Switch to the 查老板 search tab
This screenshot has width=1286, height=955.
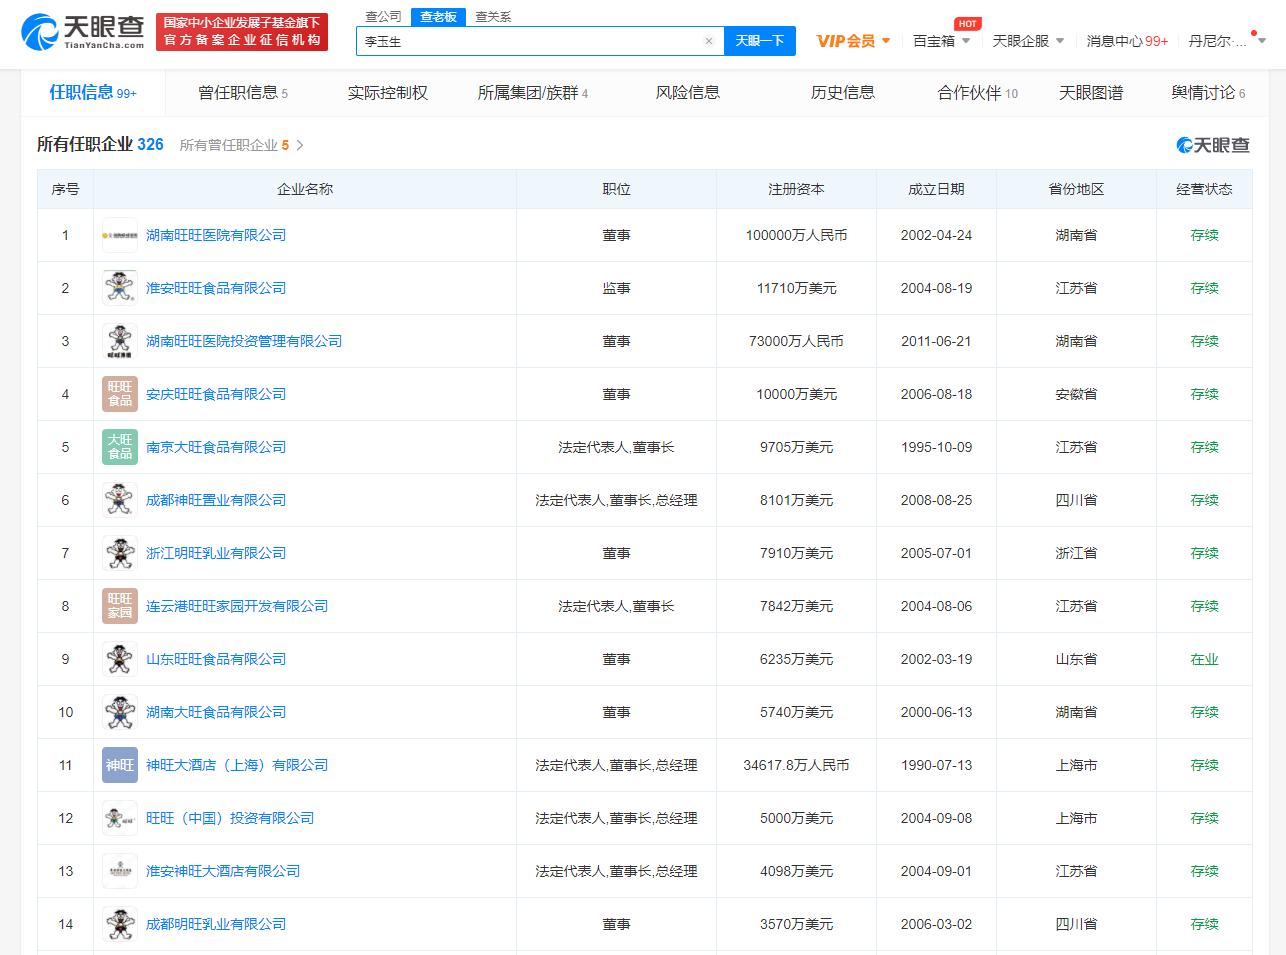(x=437, y=16)
